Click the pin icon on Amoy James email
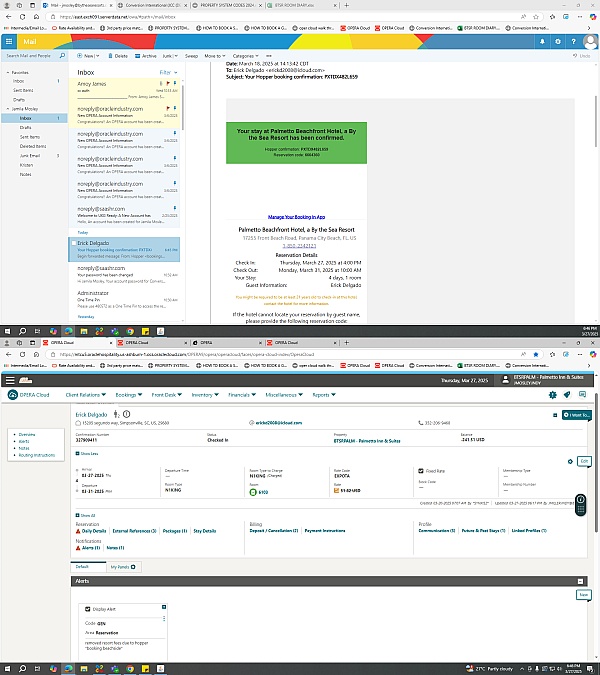The height and width of the screenshot is (675, 600). tap(175, 83)
